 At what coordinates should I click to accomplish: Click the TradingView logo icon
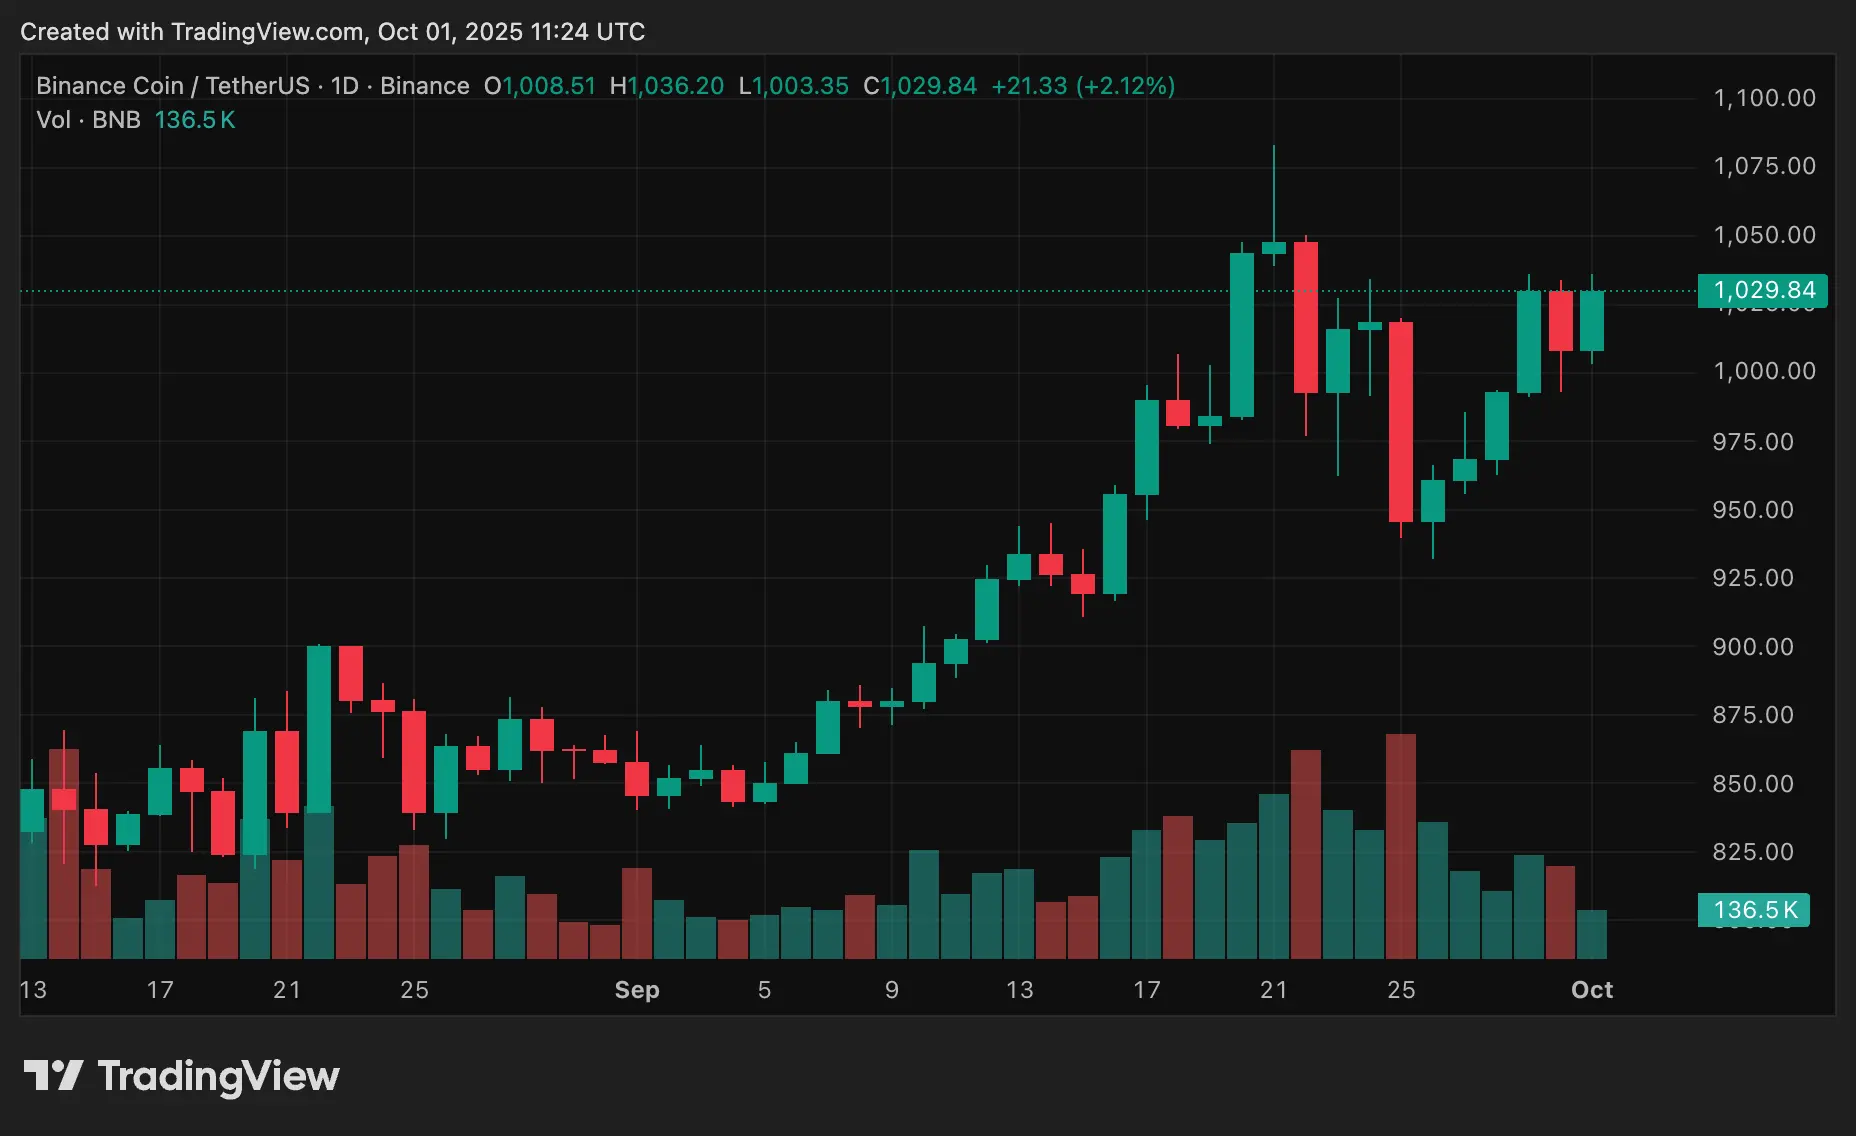53,1076
